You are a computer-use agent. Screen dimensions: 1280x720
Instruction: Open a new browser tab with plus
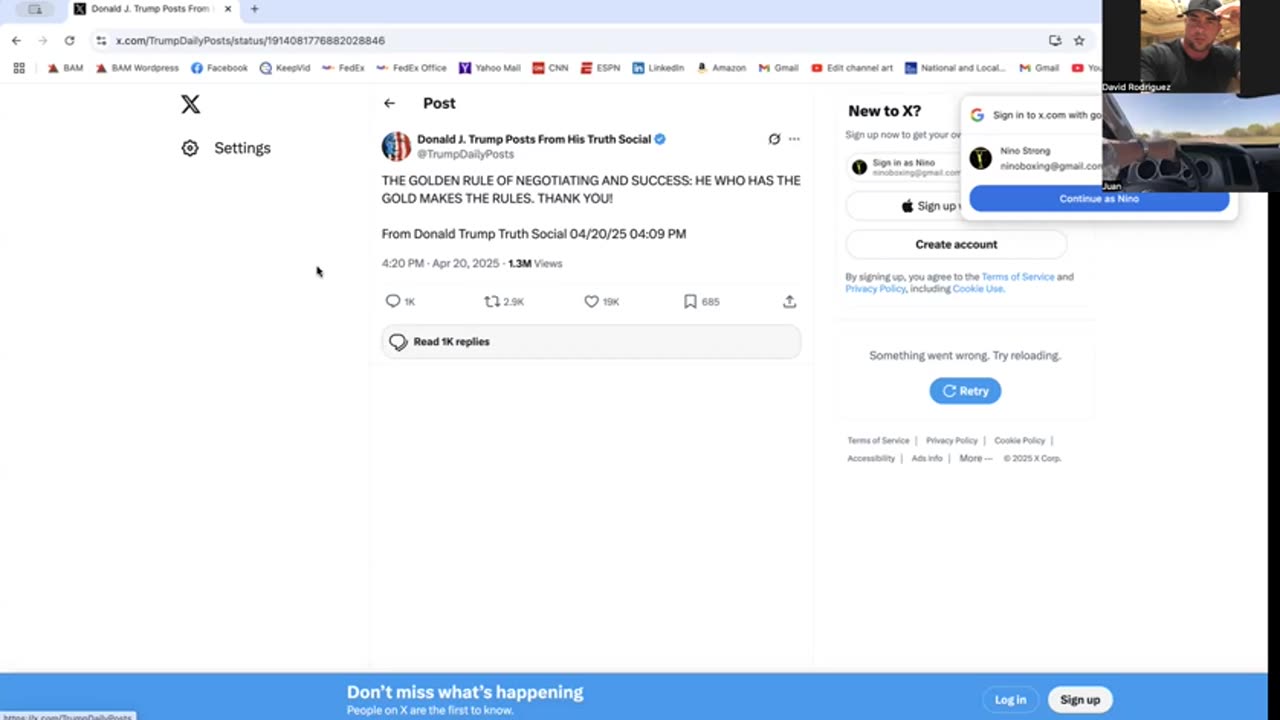pyautogui.click(x=254, y=9)
